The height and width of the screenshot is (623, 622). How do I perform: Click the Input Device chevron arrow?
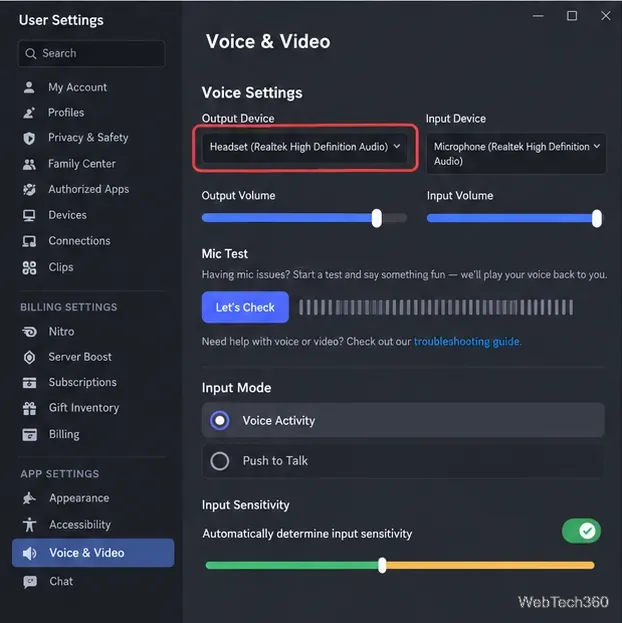point(597,146)
